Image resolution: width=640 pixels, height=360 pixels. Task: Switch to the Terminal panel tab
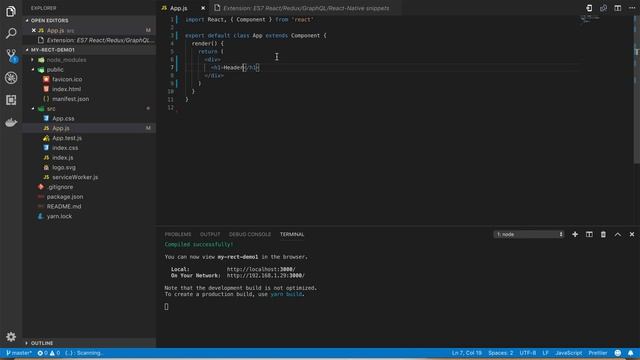pos(292,235)
